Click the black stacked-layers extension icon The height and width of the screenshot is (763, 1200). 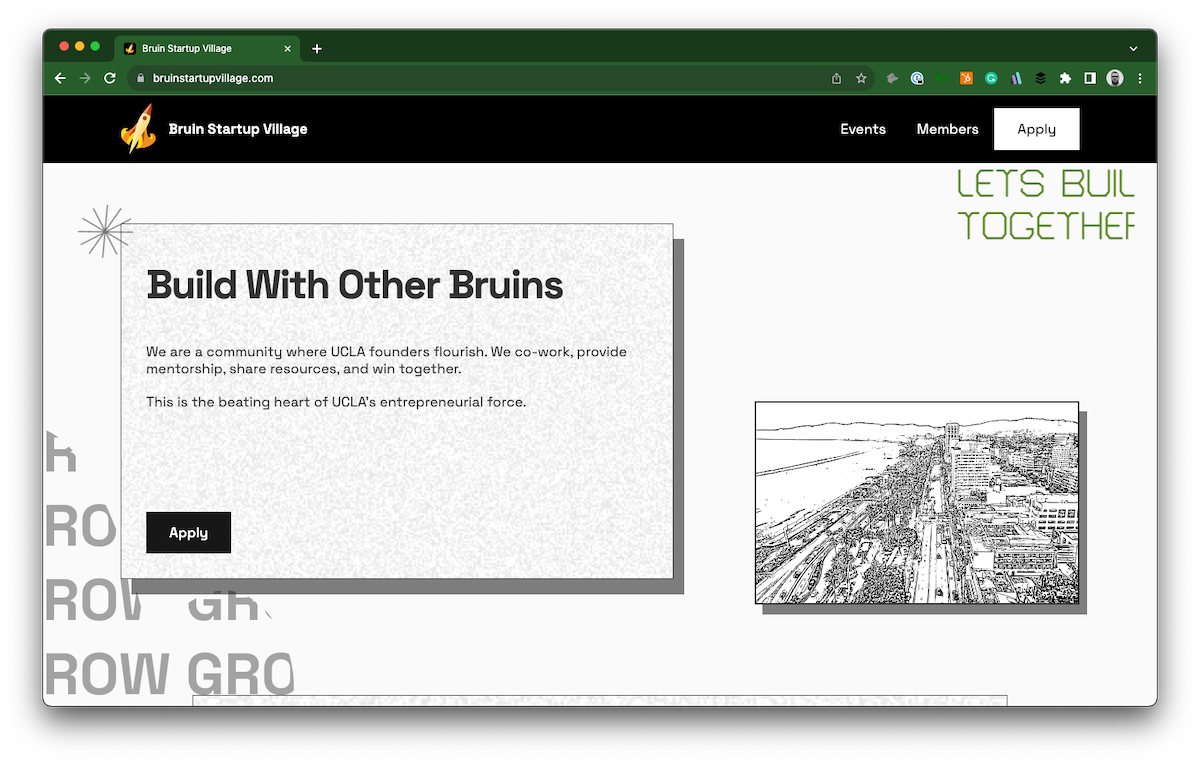(x=1040, y=78)
